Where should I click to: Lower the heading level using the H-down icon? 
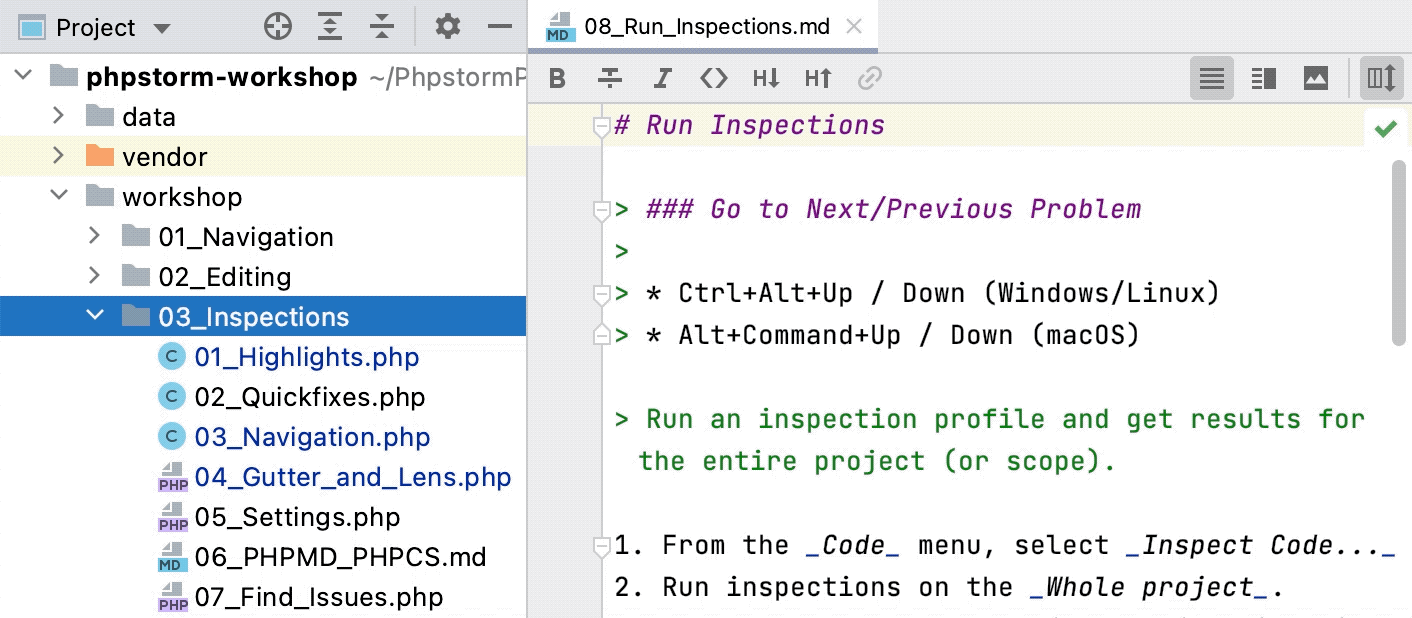[766, 78]
